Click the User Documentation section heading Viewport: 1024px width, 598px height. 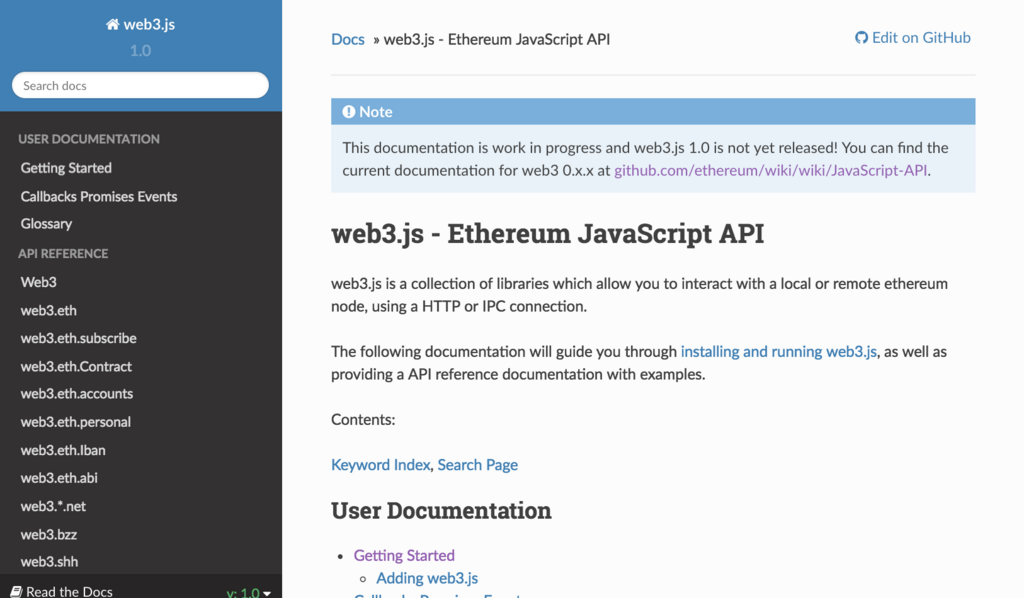click(x=441, y=511)
